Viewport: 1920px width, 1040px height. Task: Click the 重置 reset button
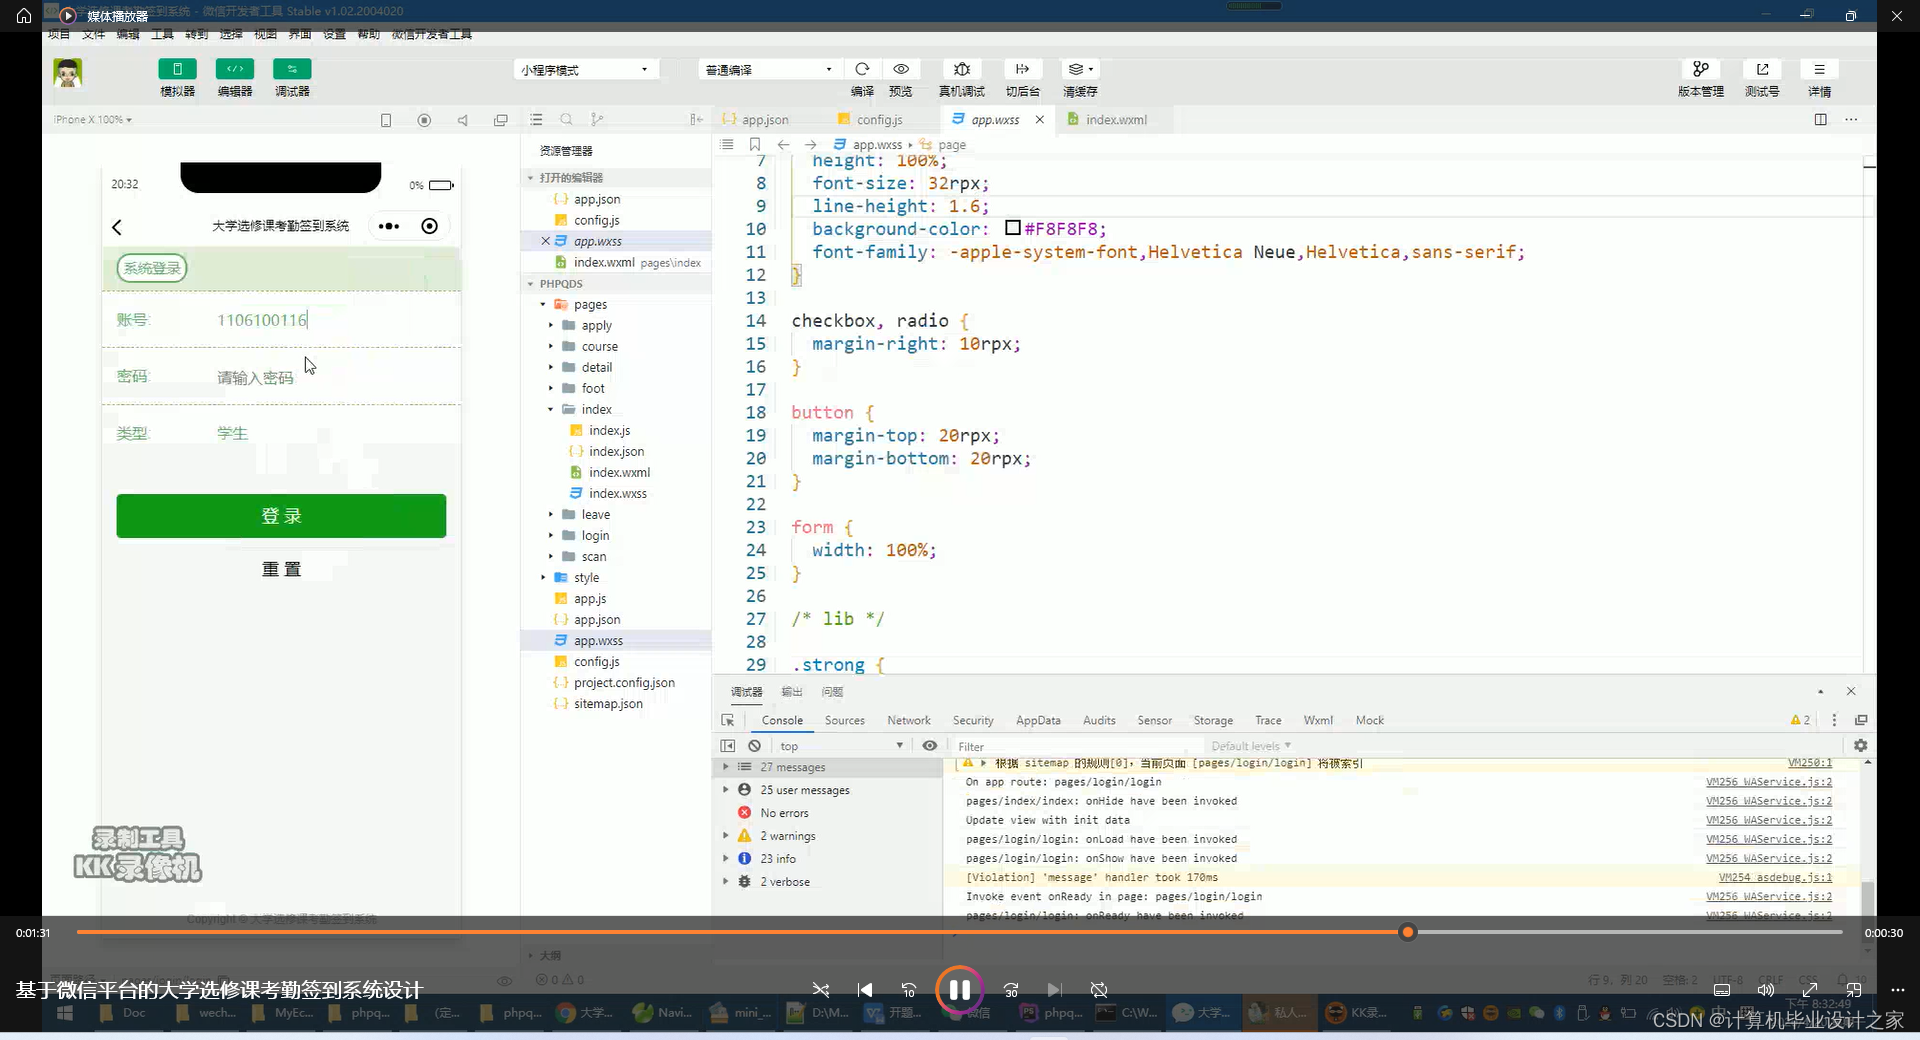(281, 569)
